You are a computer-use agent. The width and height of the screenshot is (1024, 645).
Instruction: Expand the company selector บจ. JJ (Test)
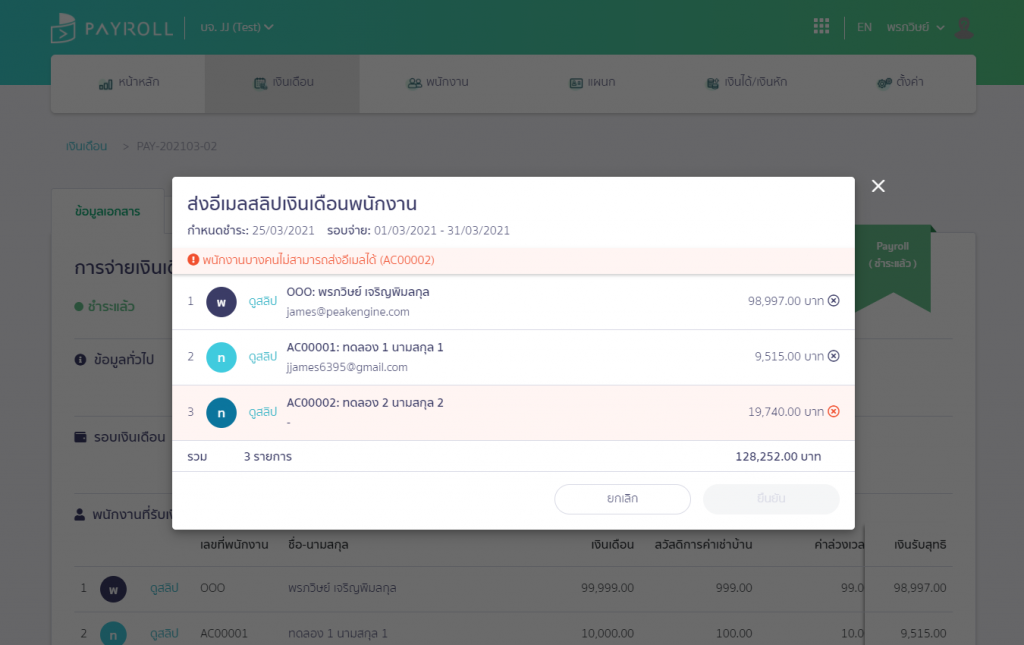click(x=236, y=27)
